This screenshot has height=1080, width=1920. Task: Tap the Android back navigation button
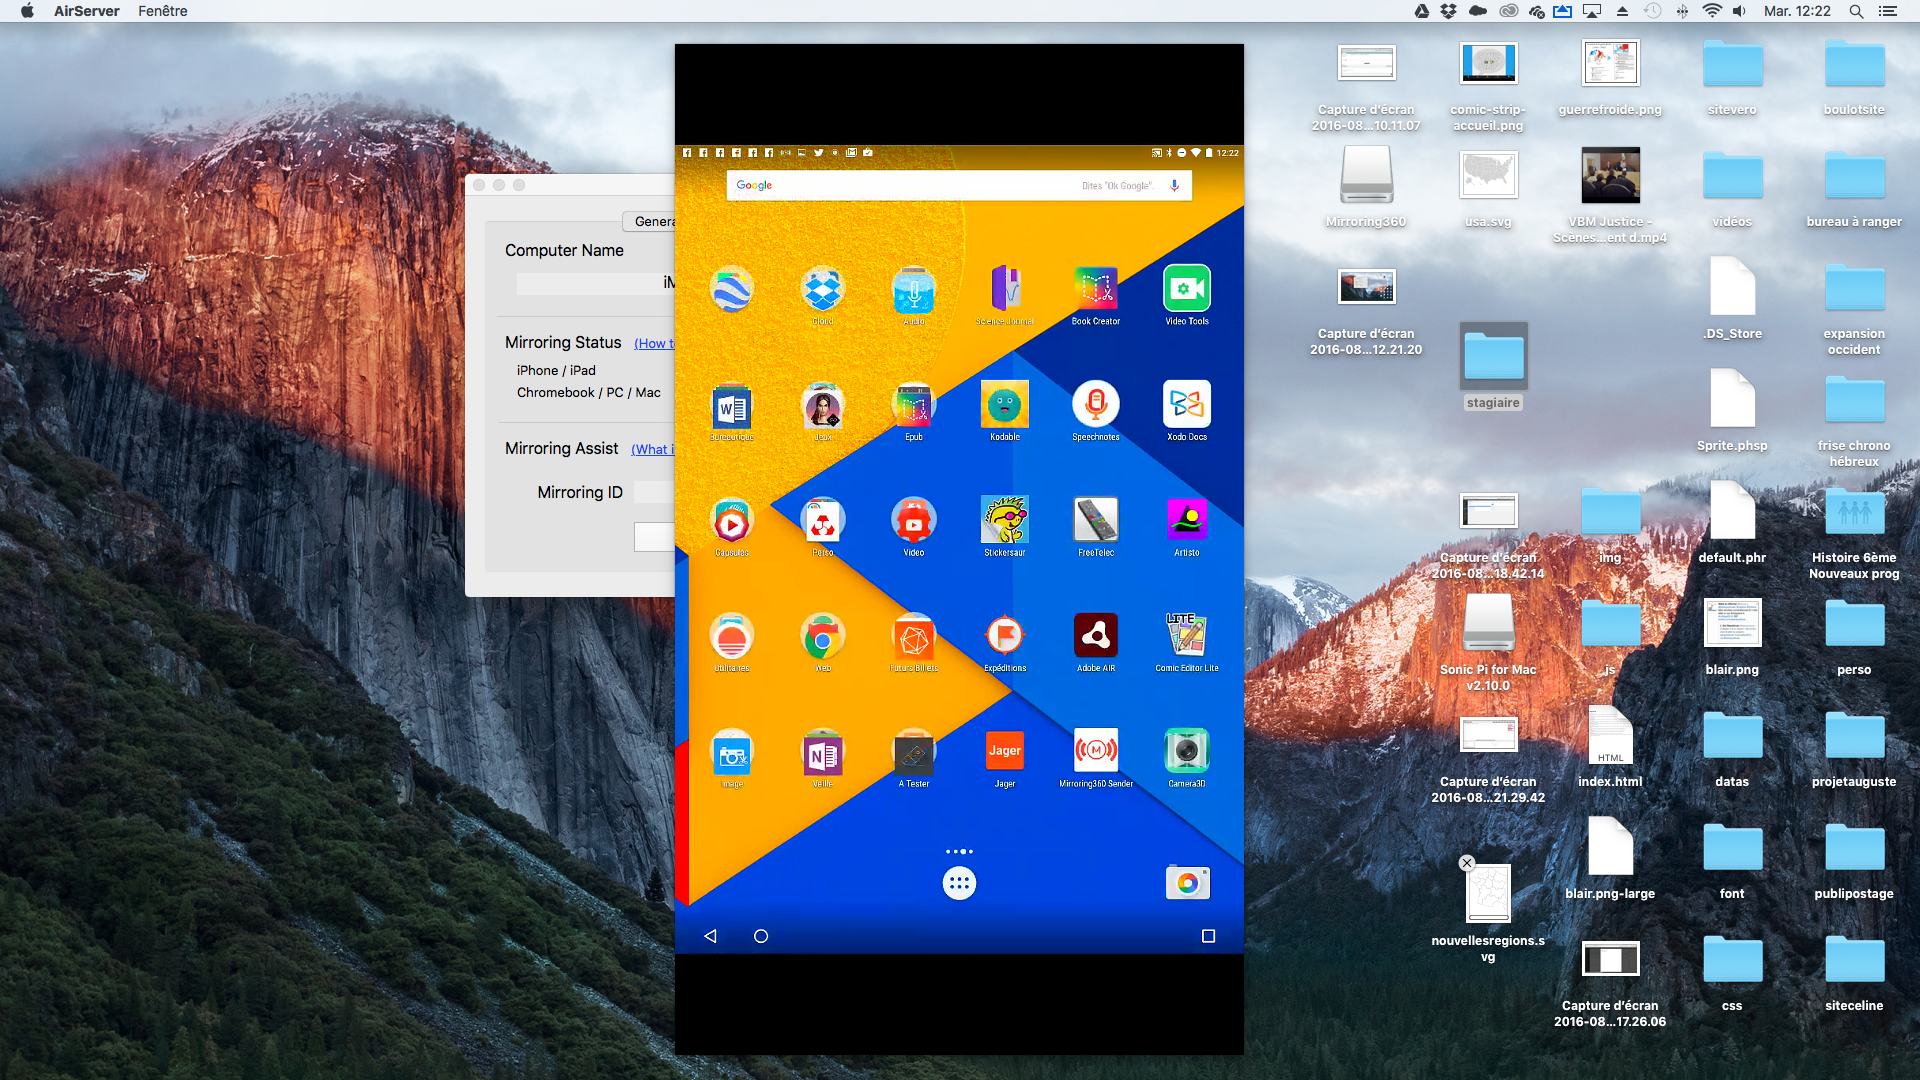tap(710, 936)
